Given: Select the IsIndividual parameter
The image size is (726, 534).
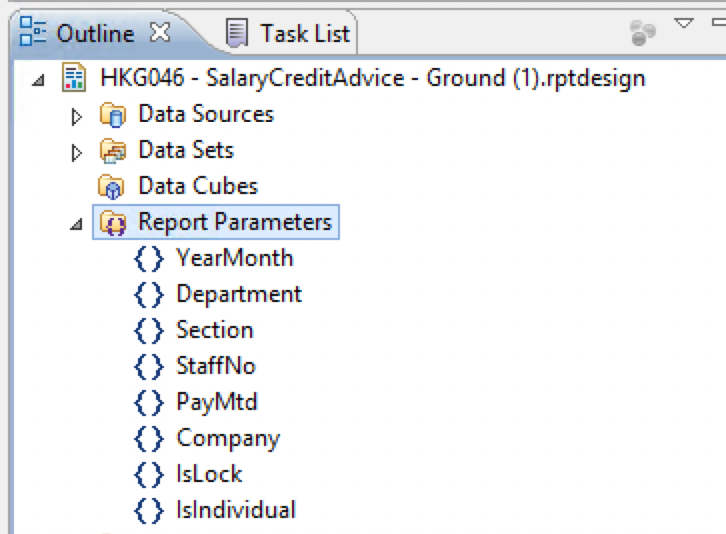Looking at the screenshot, I should point(235,510).
